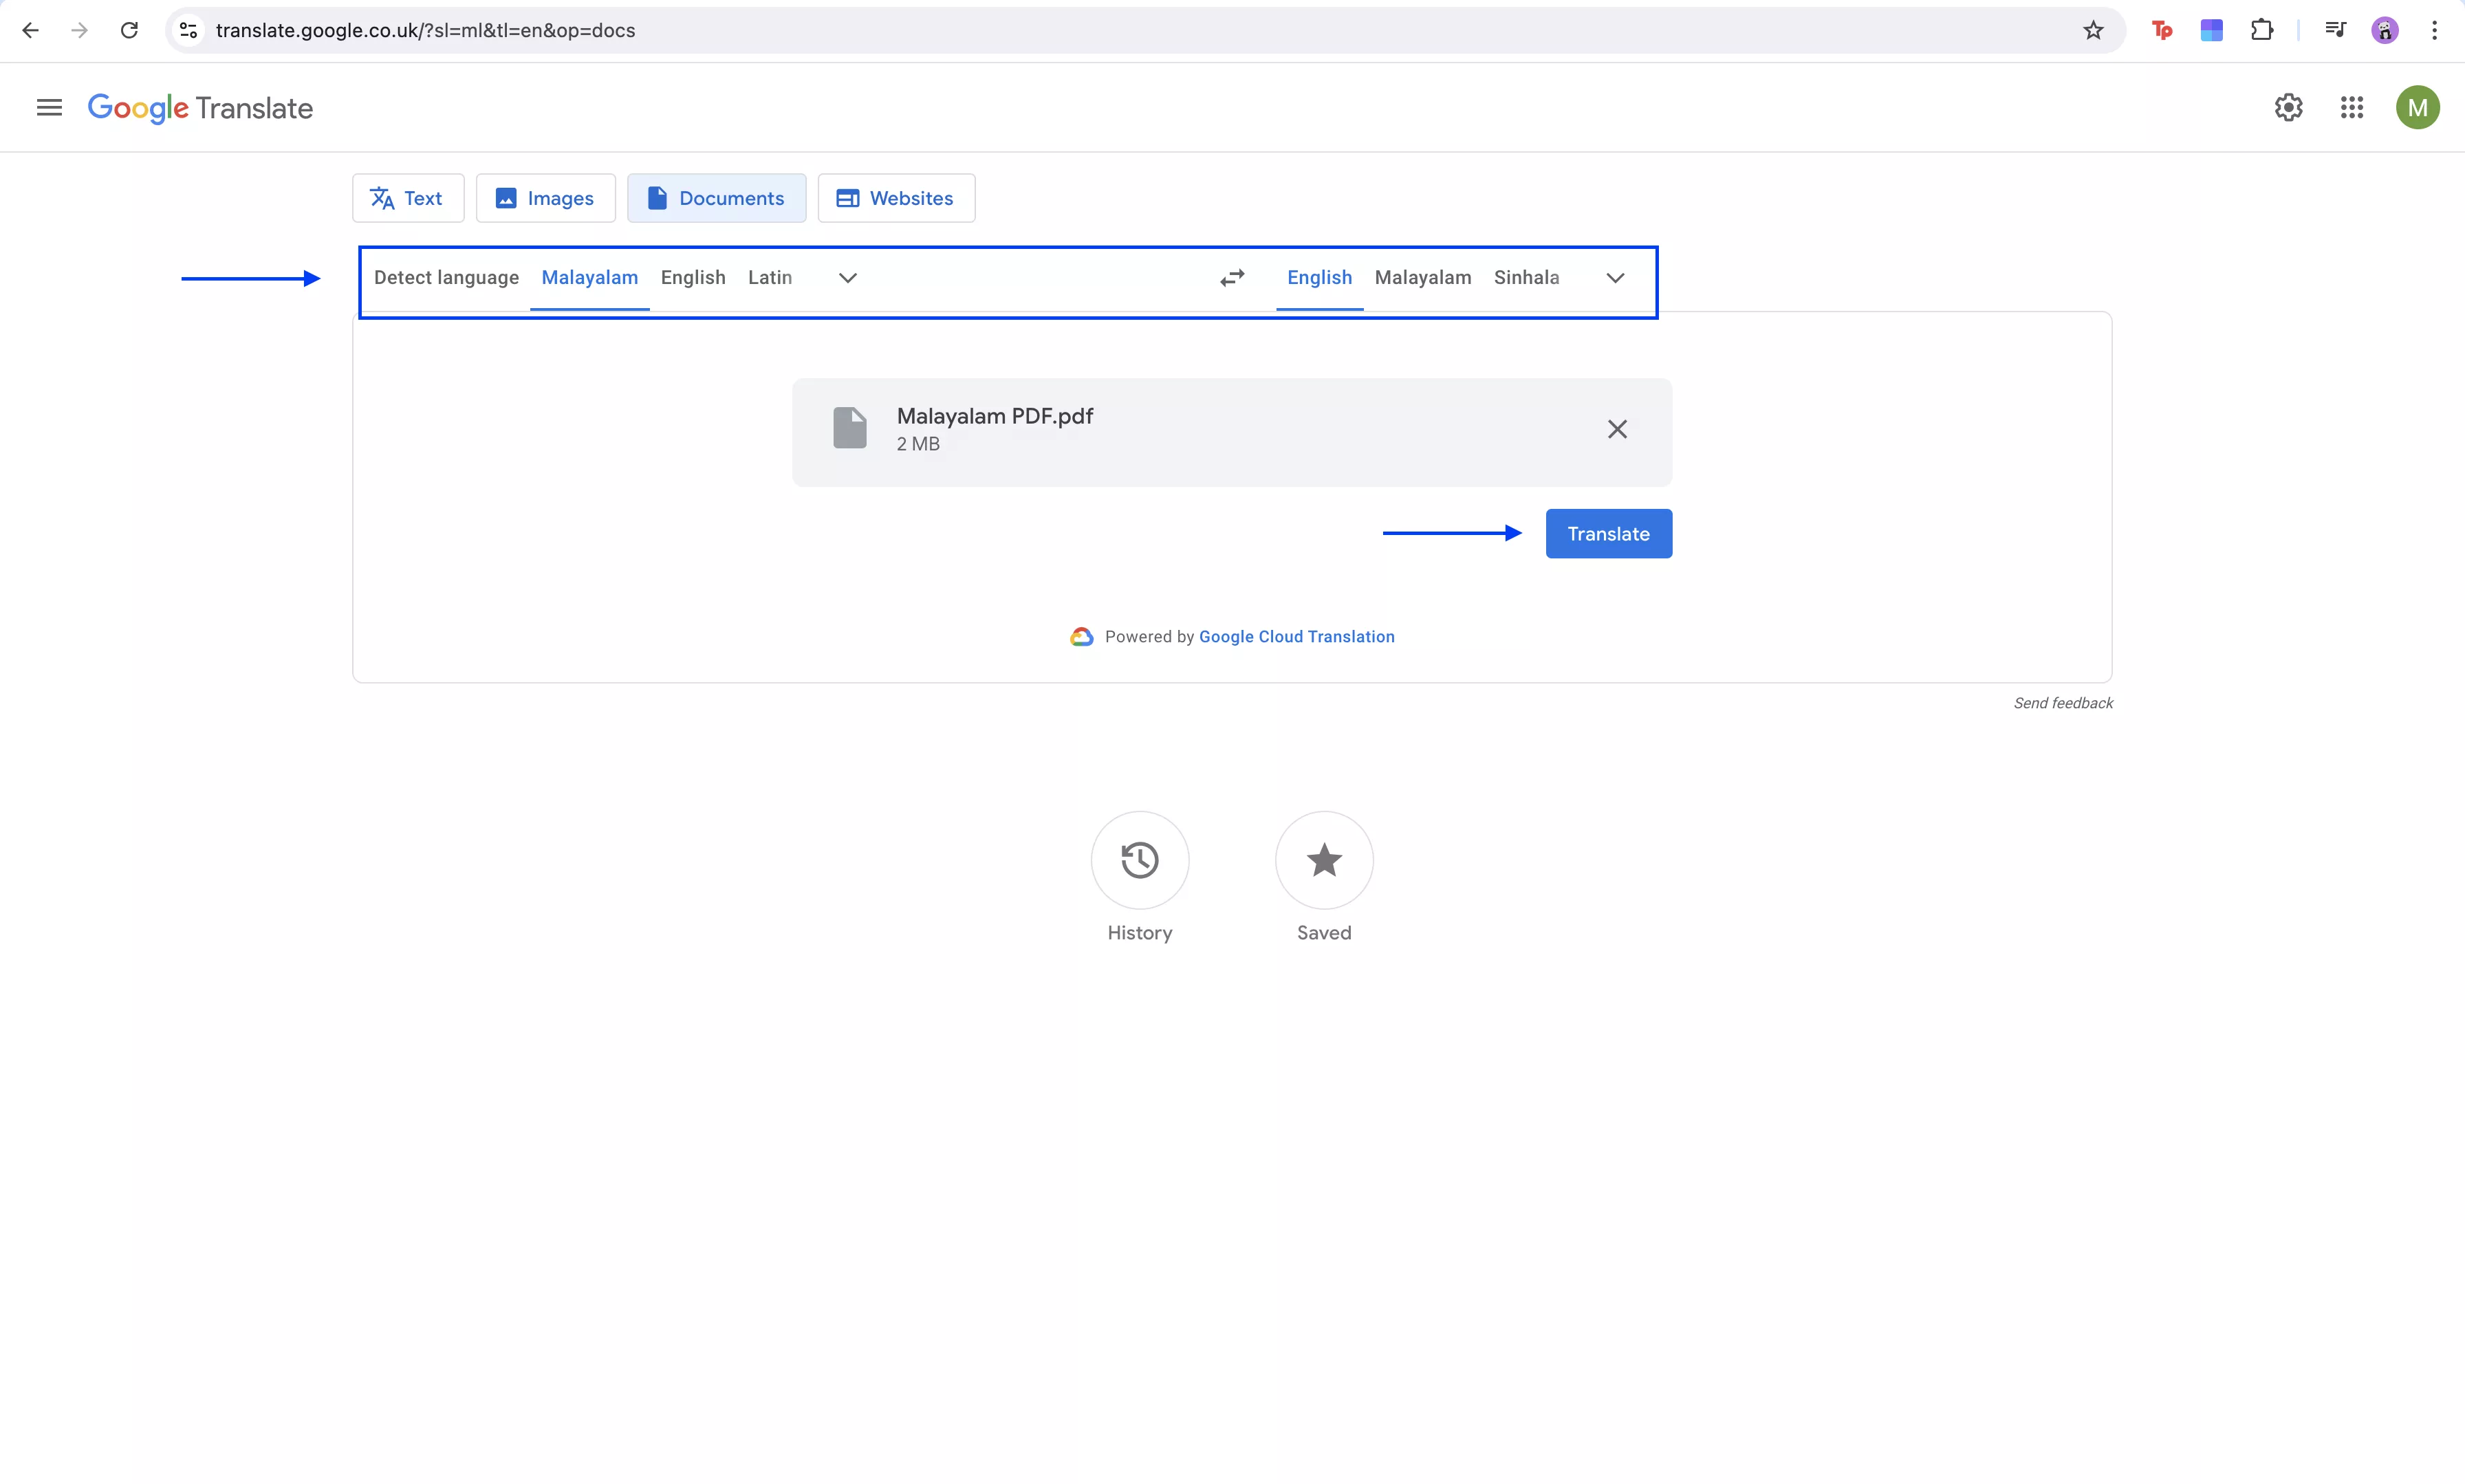Click the blue Translate button

click(x=1608, y=534)
